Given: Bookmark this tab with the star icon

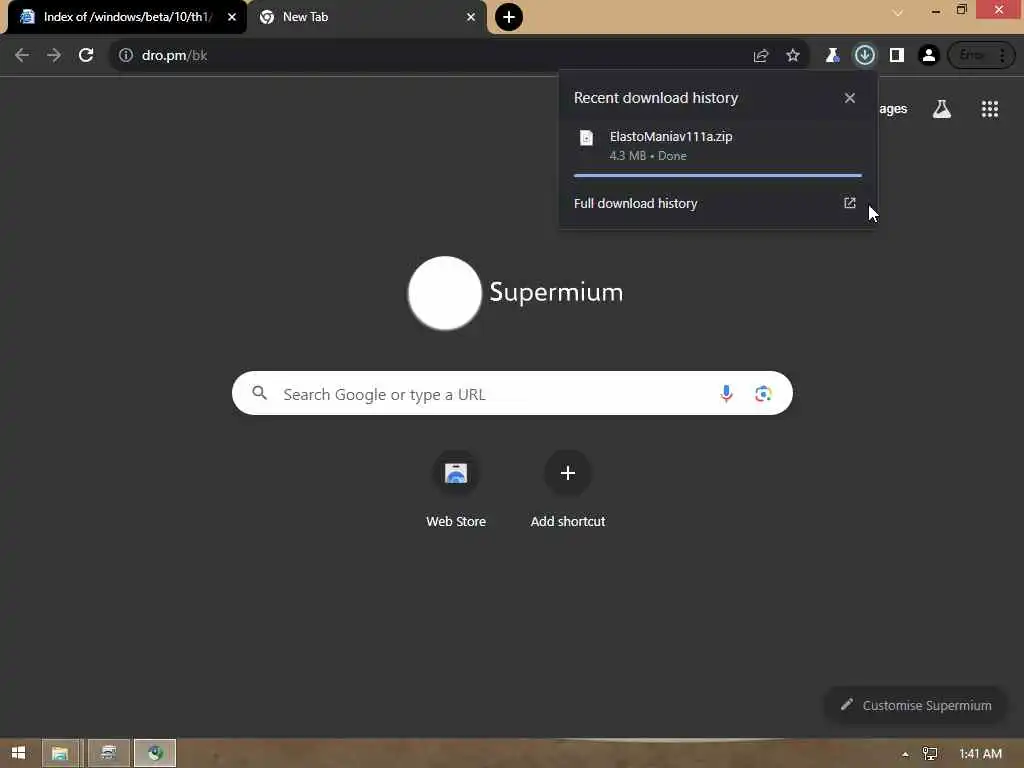Looking at the screenshot, I should click(793, 56).
